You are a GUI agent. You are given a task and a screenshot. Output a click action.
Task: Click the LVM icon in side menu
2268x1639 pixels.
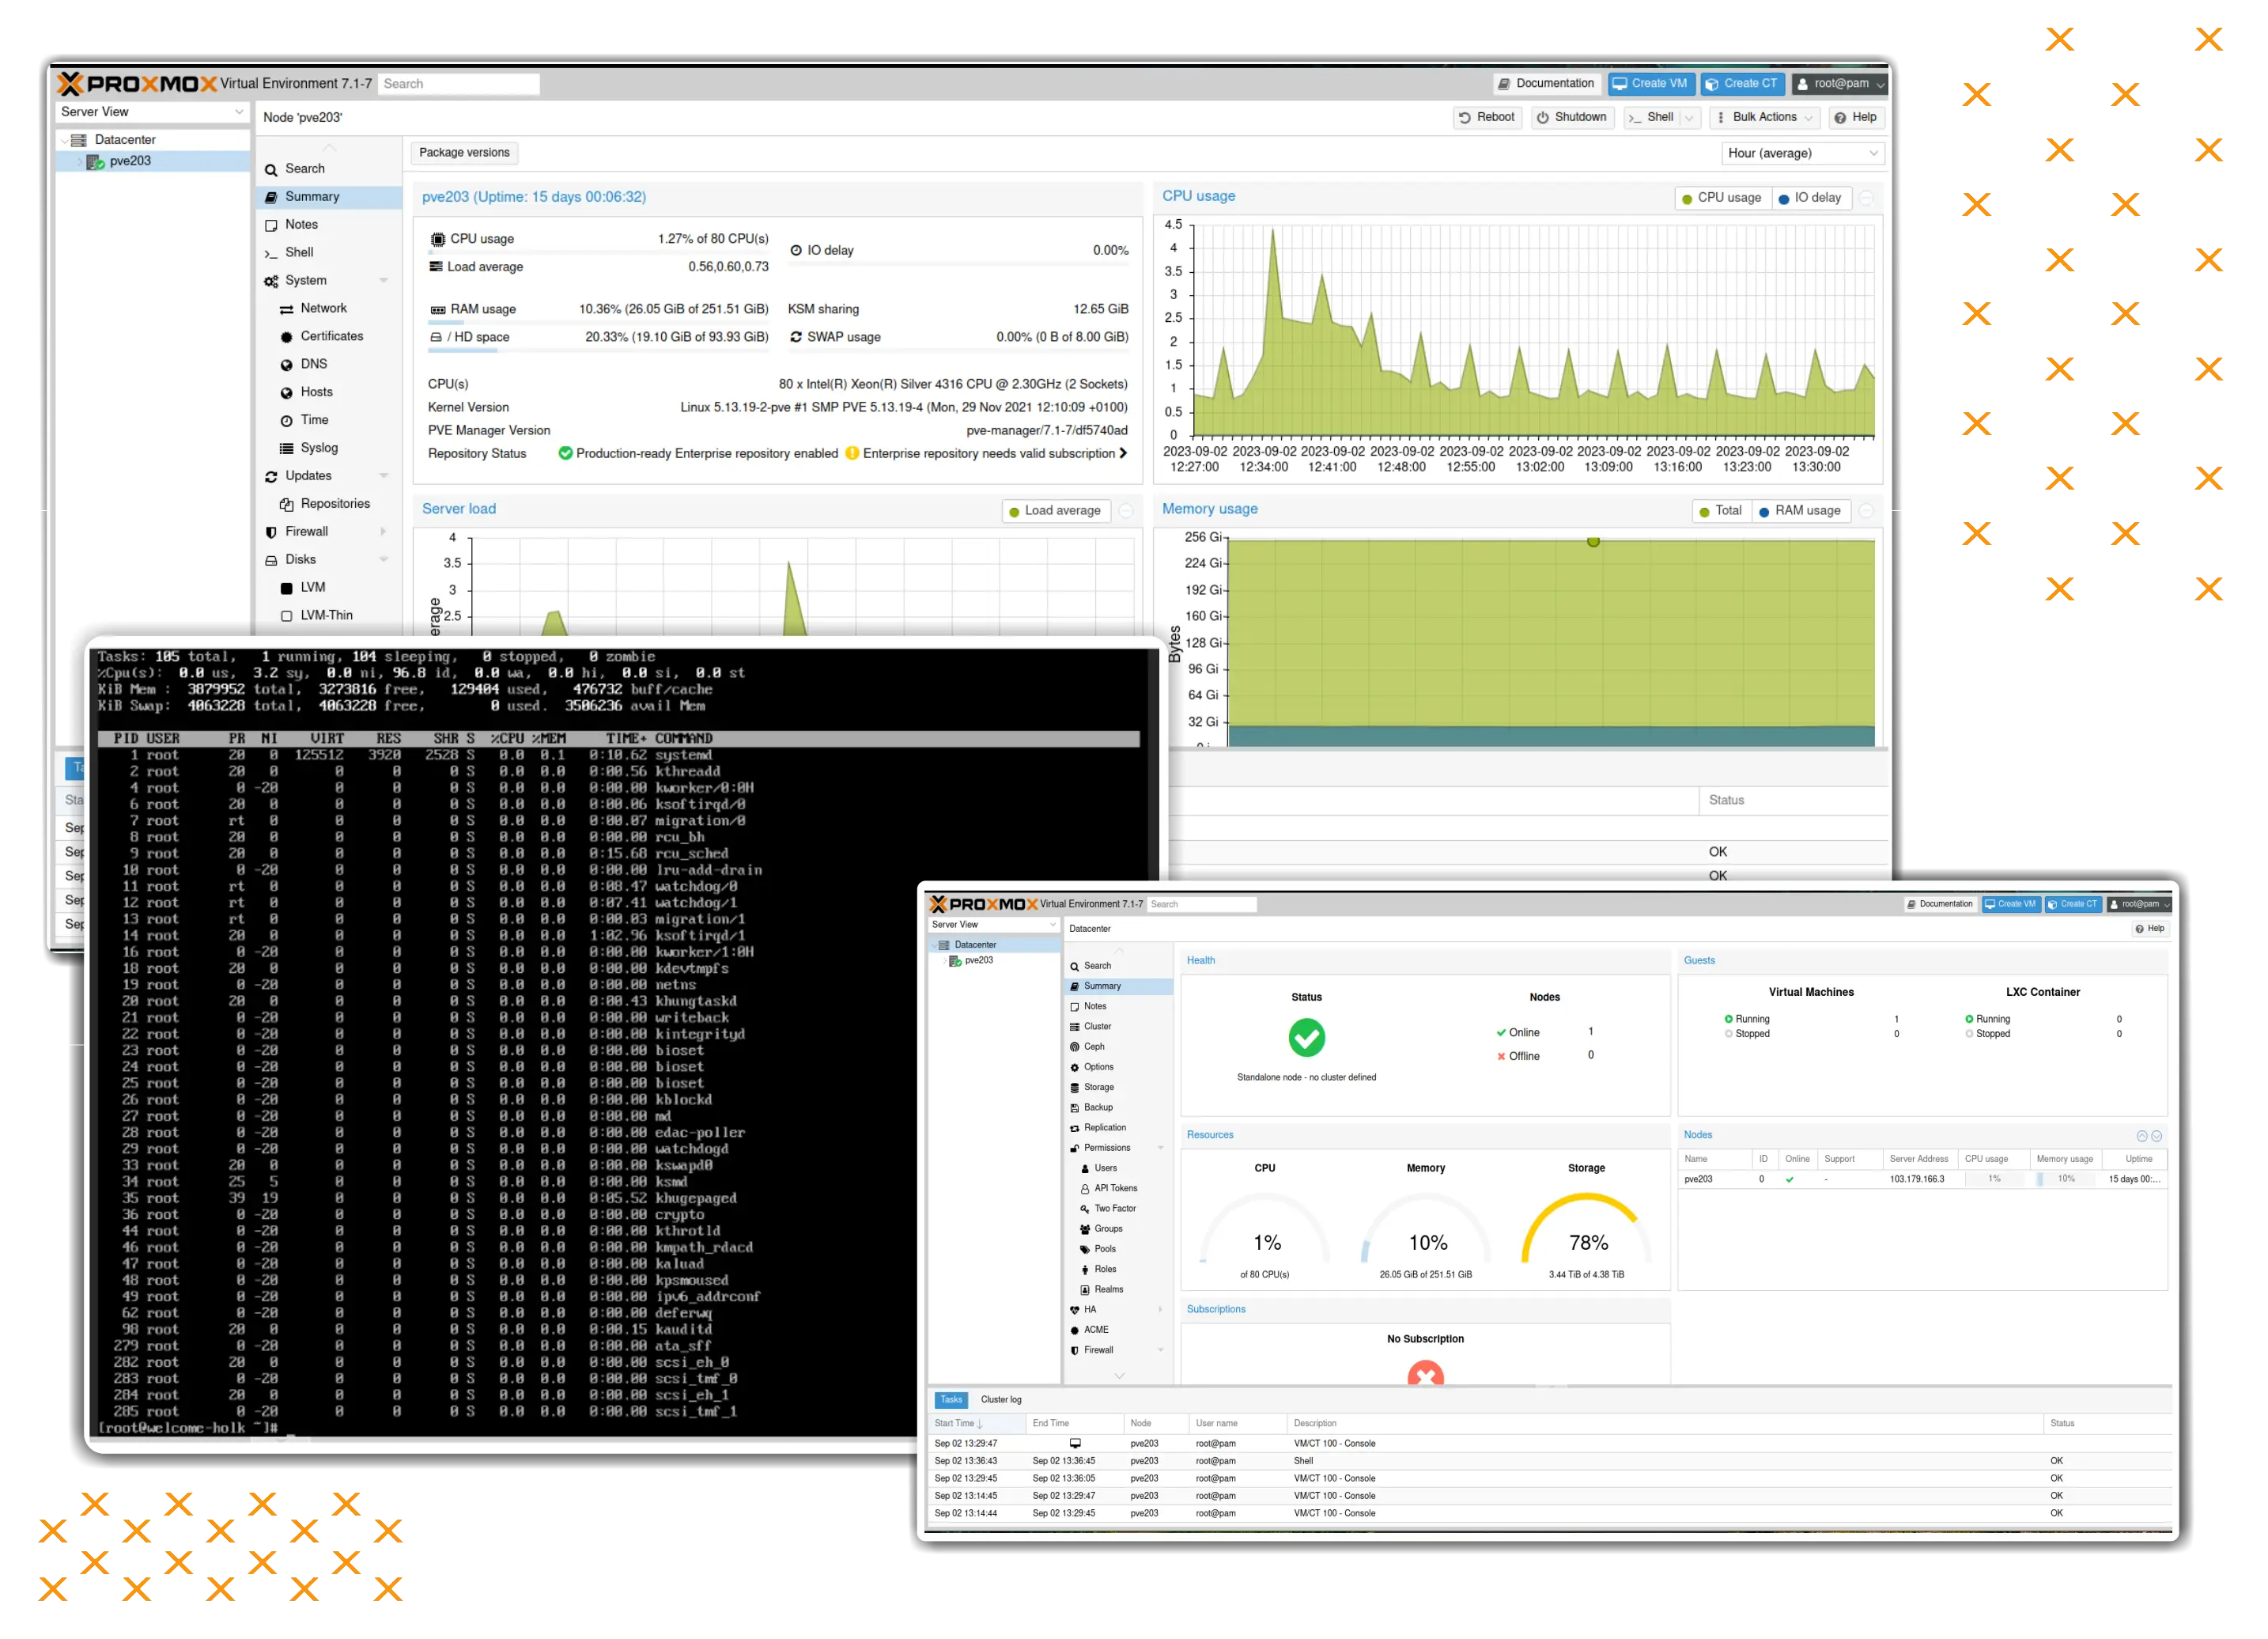[287, 589]
